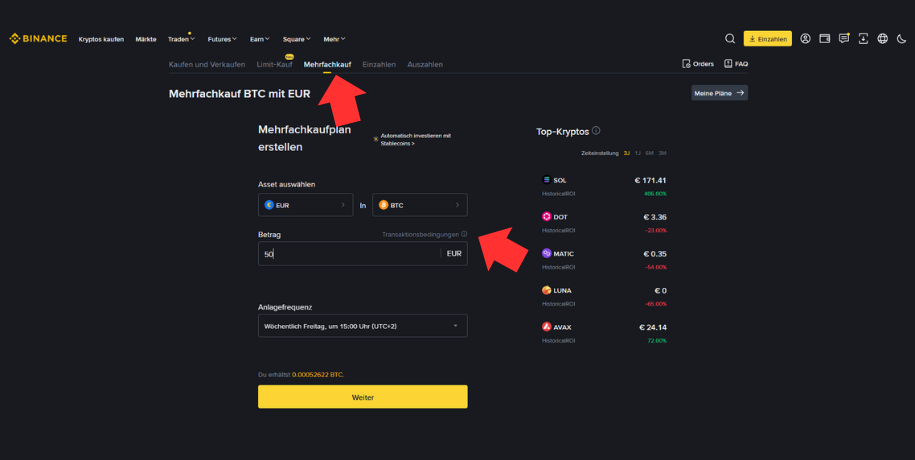This screenshot has height=460, width=915.
Task: Open Meine Pläne button
Action: [720, 93]
